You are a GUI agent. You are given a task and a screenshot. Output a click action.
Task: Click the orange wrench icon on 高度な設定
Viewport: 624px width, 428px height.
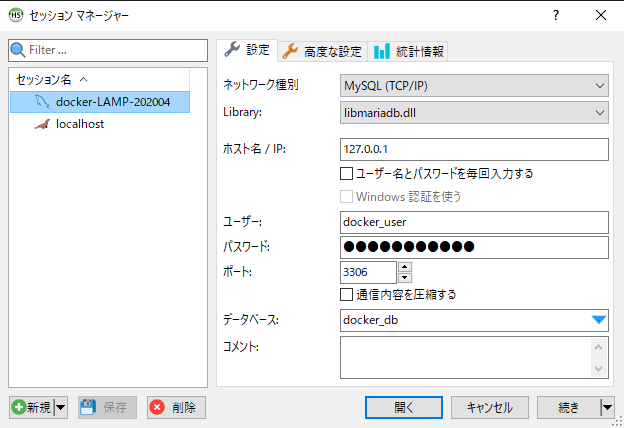click(290, 51)
